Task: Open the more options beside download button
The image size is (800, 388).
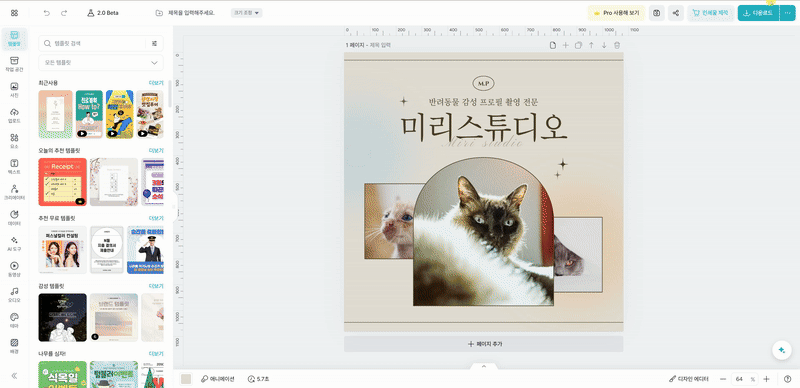Action: pyautogui.click(x=788, y=13)
